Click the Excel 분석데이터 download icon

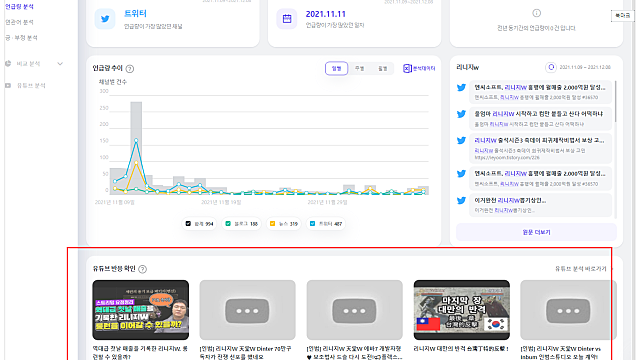coord(407,69)
